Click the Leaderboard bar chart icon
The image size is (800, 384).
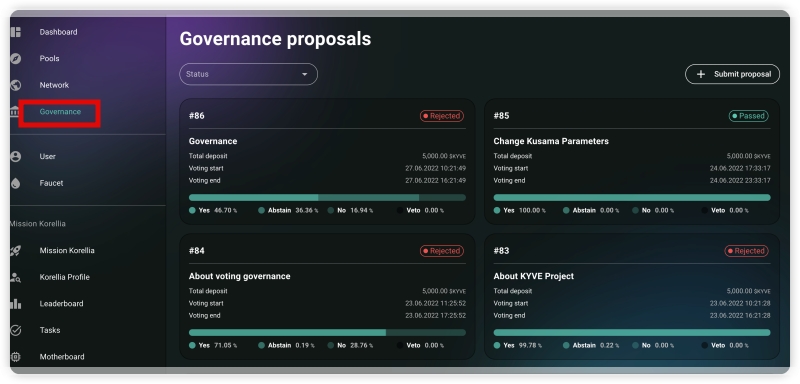point(16,304)
